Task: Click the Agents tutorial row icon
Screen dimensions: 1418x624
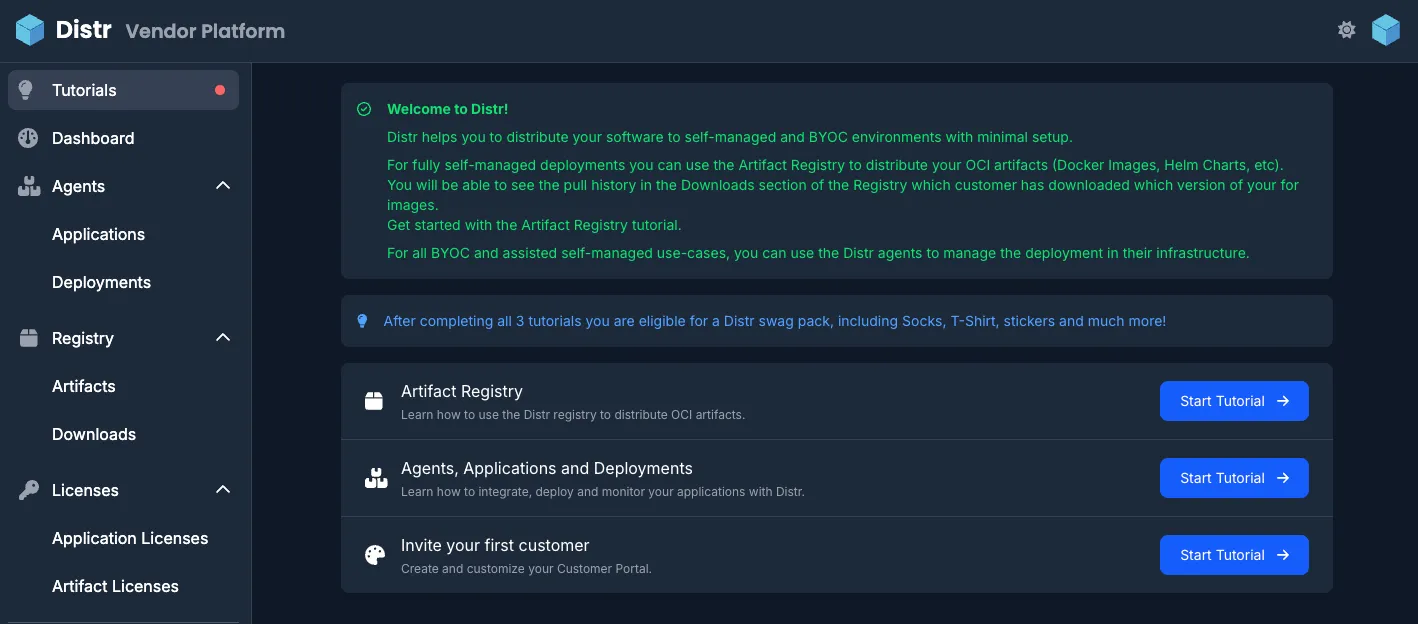Action: pyautogui.click(x=375, y=477)
